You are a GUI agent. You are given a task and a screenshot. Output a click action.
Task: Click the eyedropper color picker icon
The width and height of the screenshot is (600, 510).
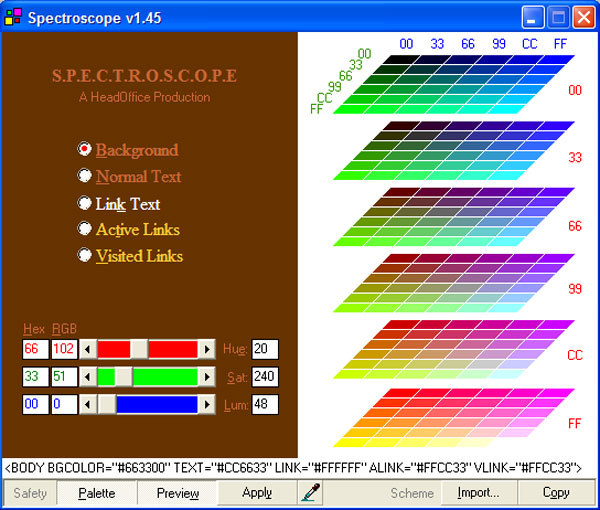pyautogui.click(x=310, y=493)
